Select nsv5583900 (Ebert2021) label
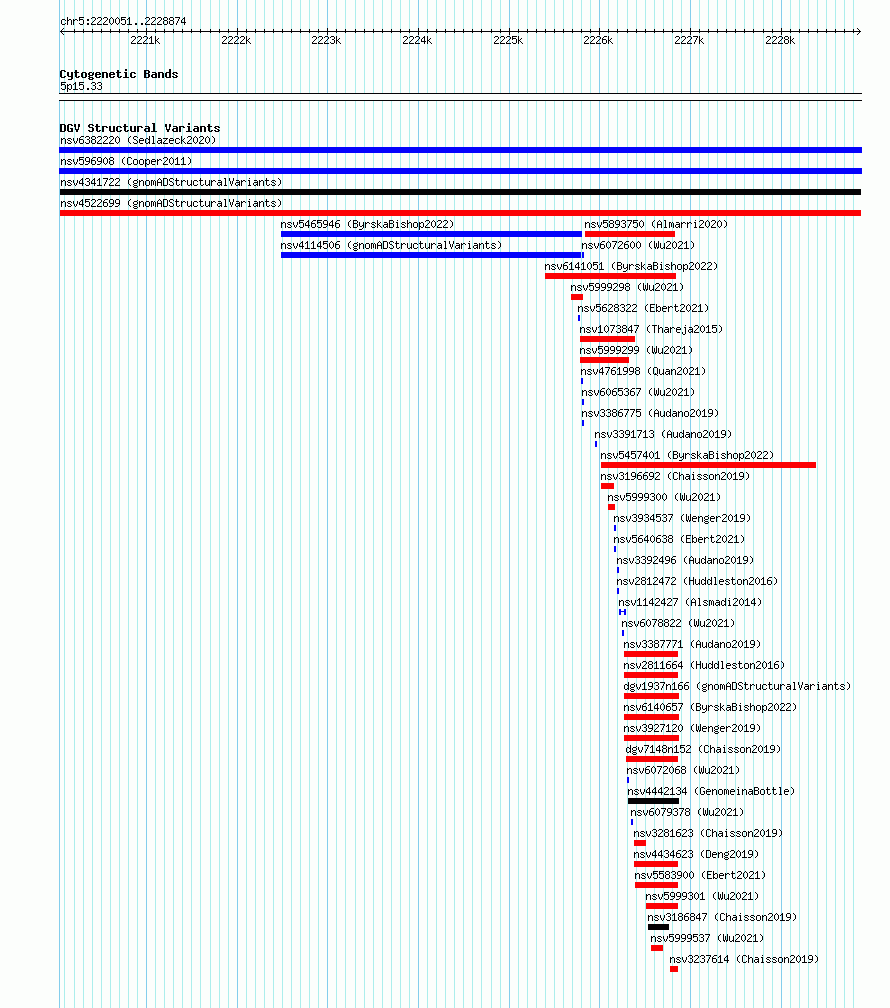This screenshot has height=1008, width=890. [x=700, y=876]
